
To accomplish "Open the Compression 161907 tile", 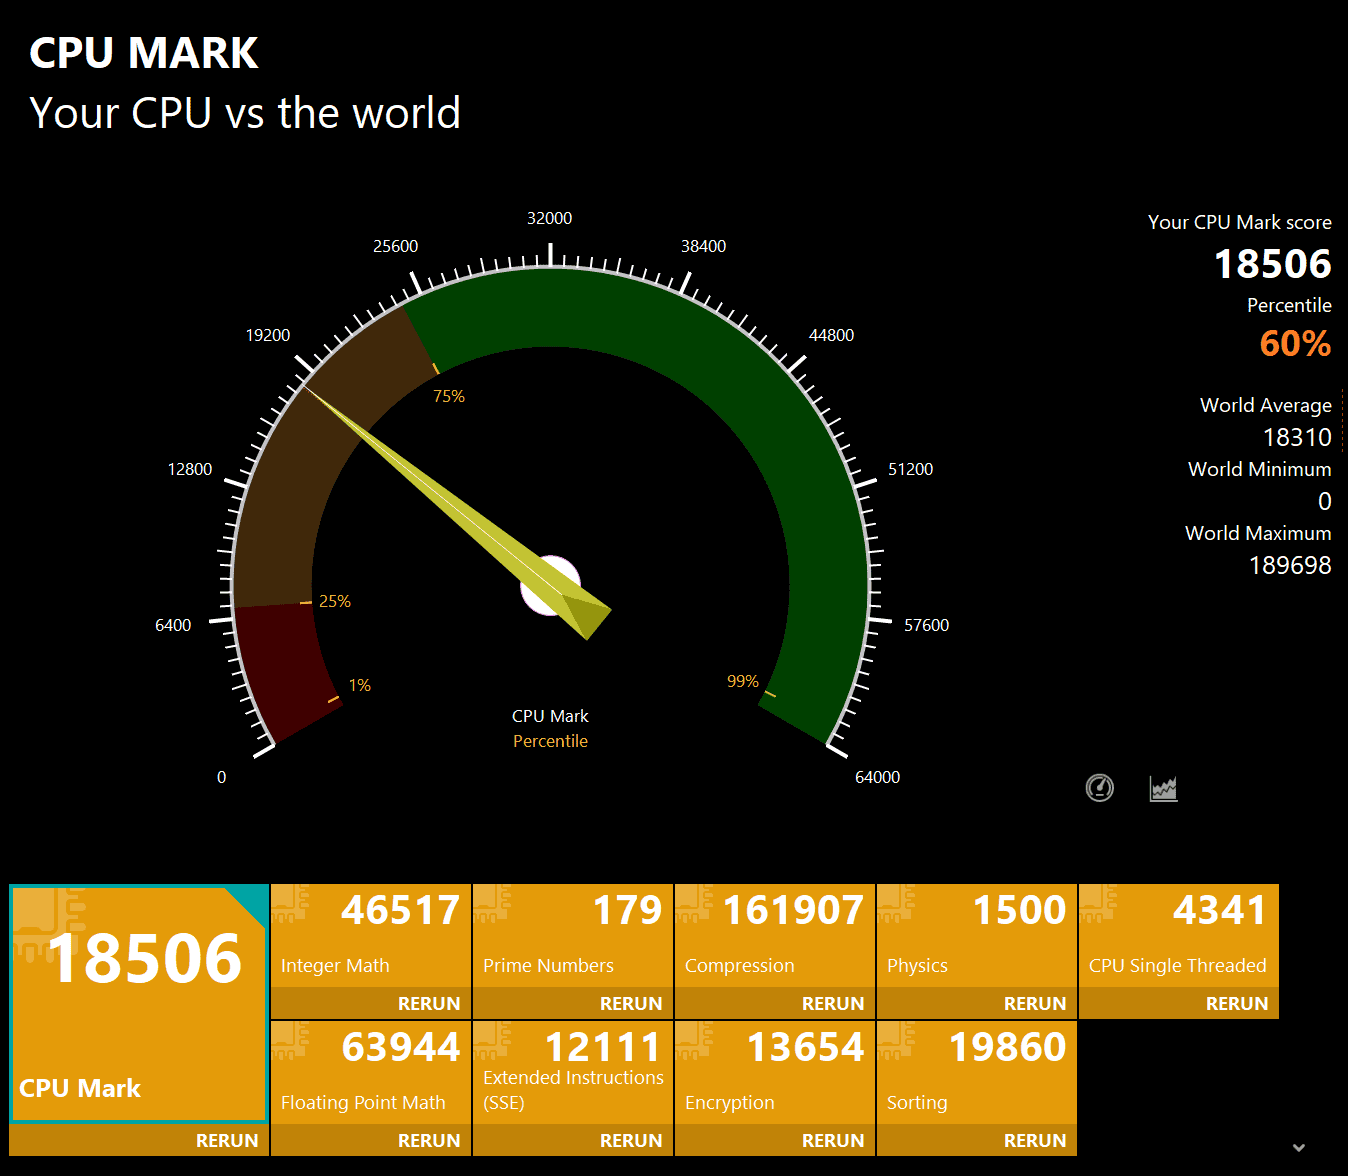I will 775,936.
